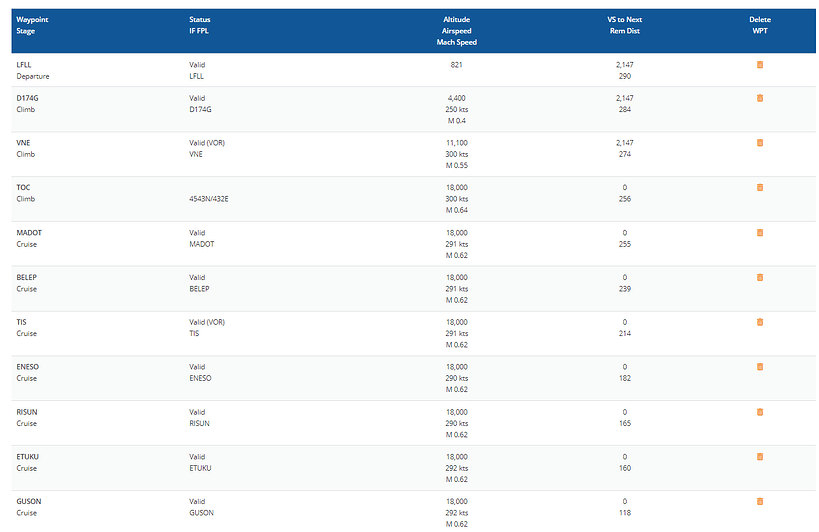Screen dimensions: 819x532
Task: Delete the D174G waypoint
Action: click(760, 98)
